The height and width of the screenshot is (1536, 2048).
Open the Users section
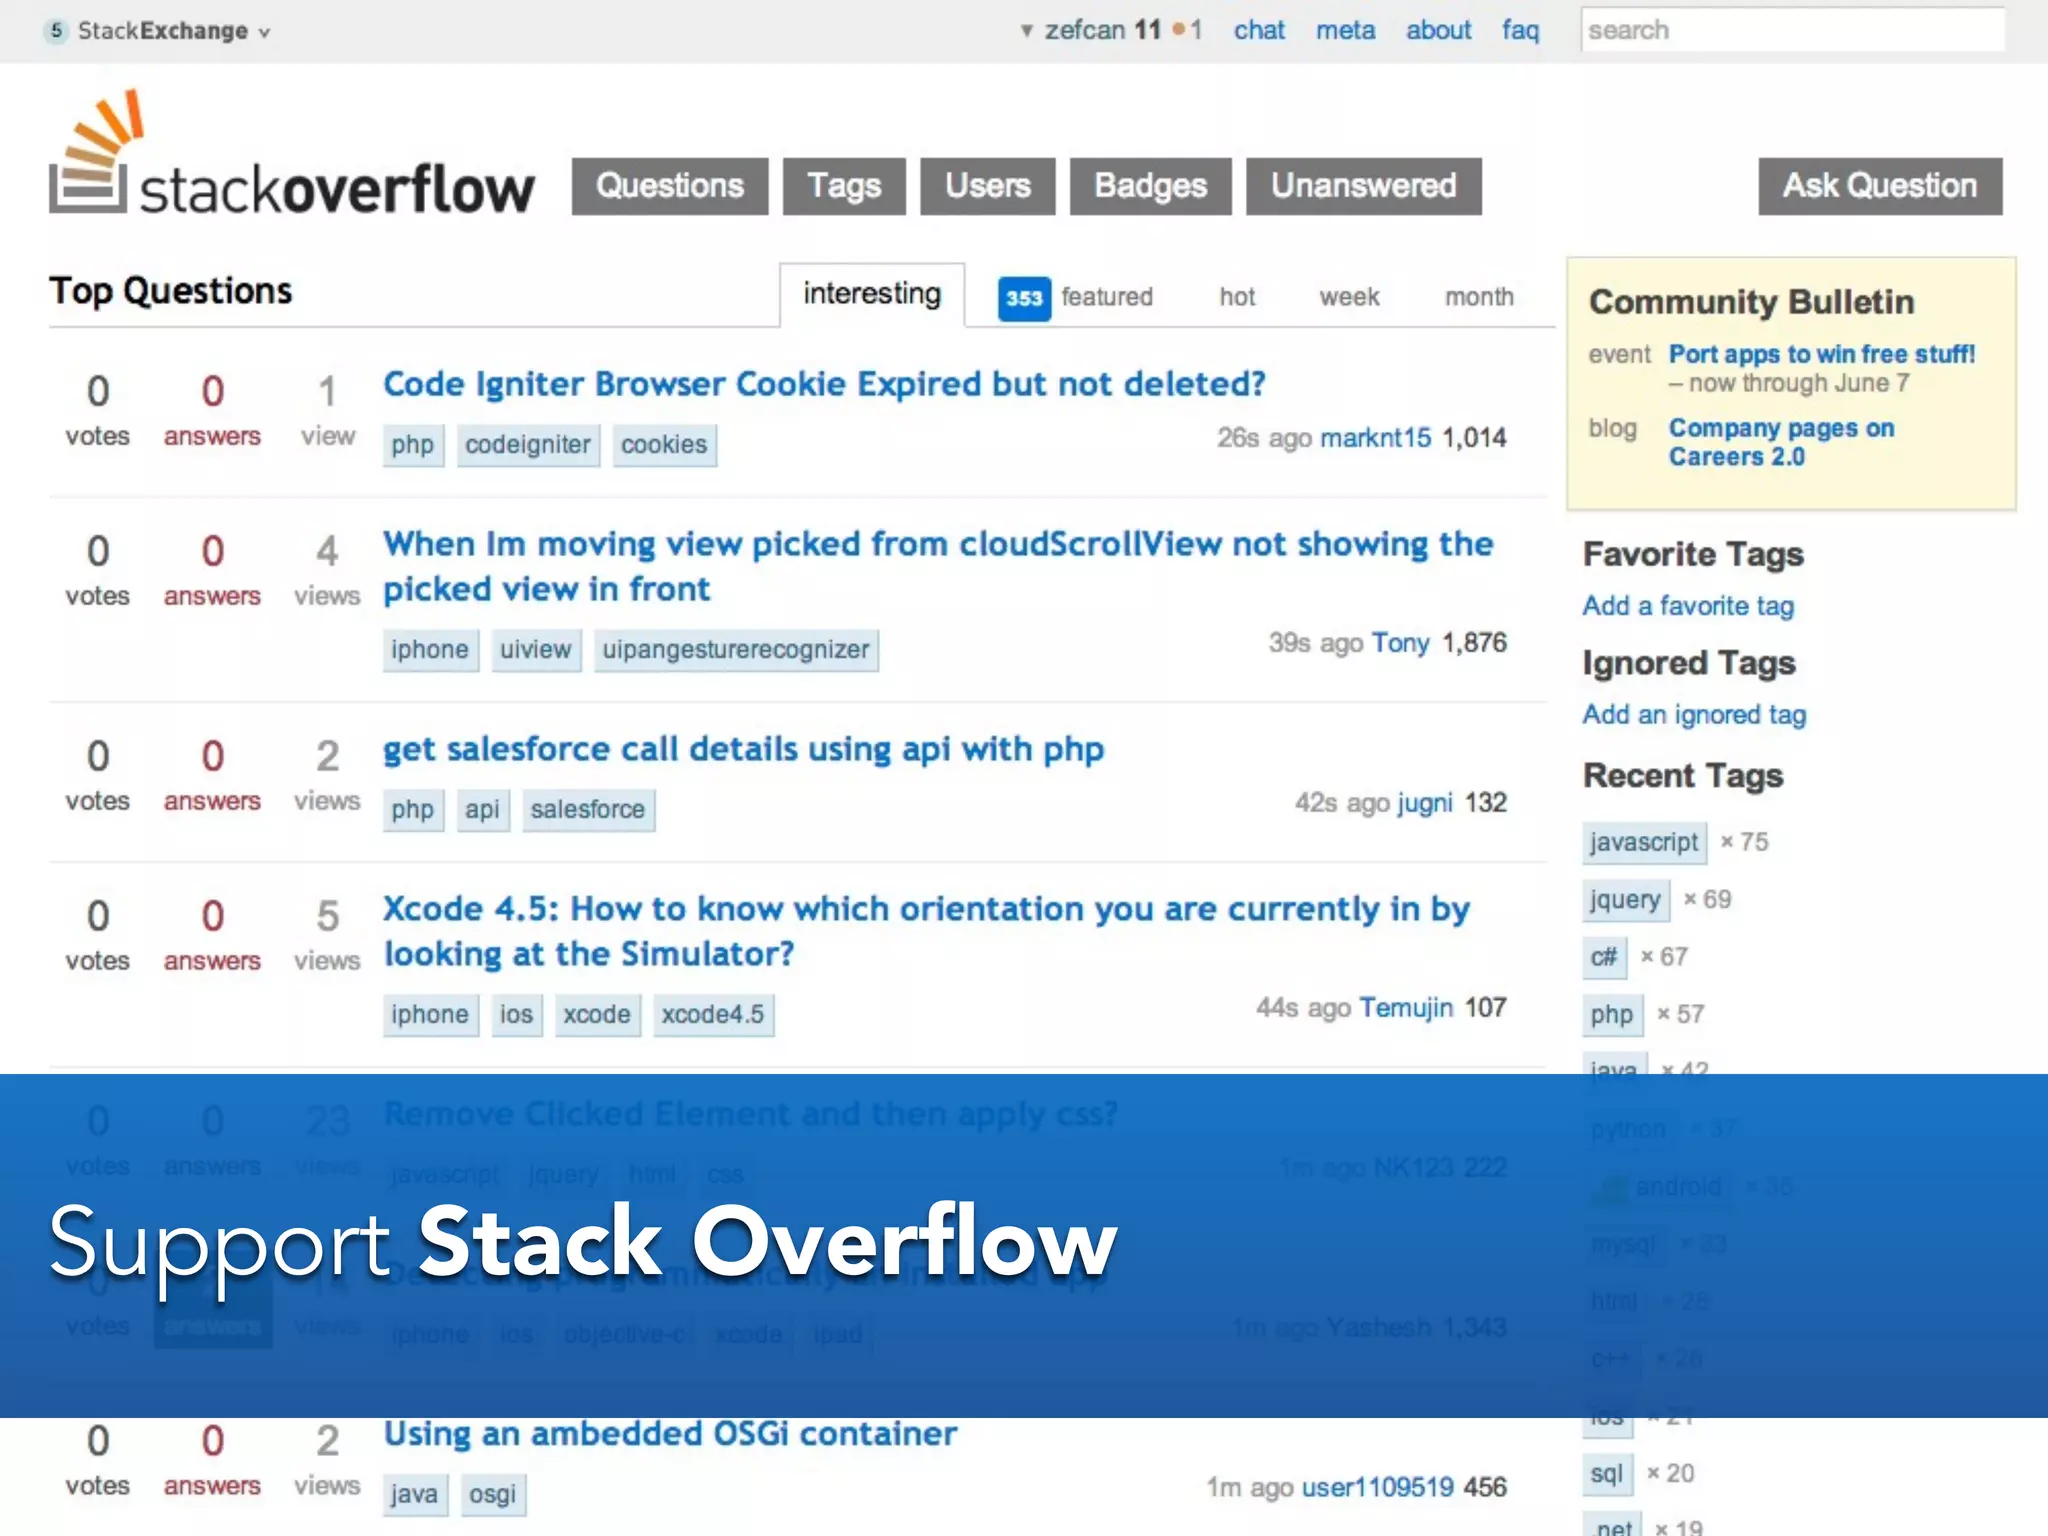[x=988, y=186]
